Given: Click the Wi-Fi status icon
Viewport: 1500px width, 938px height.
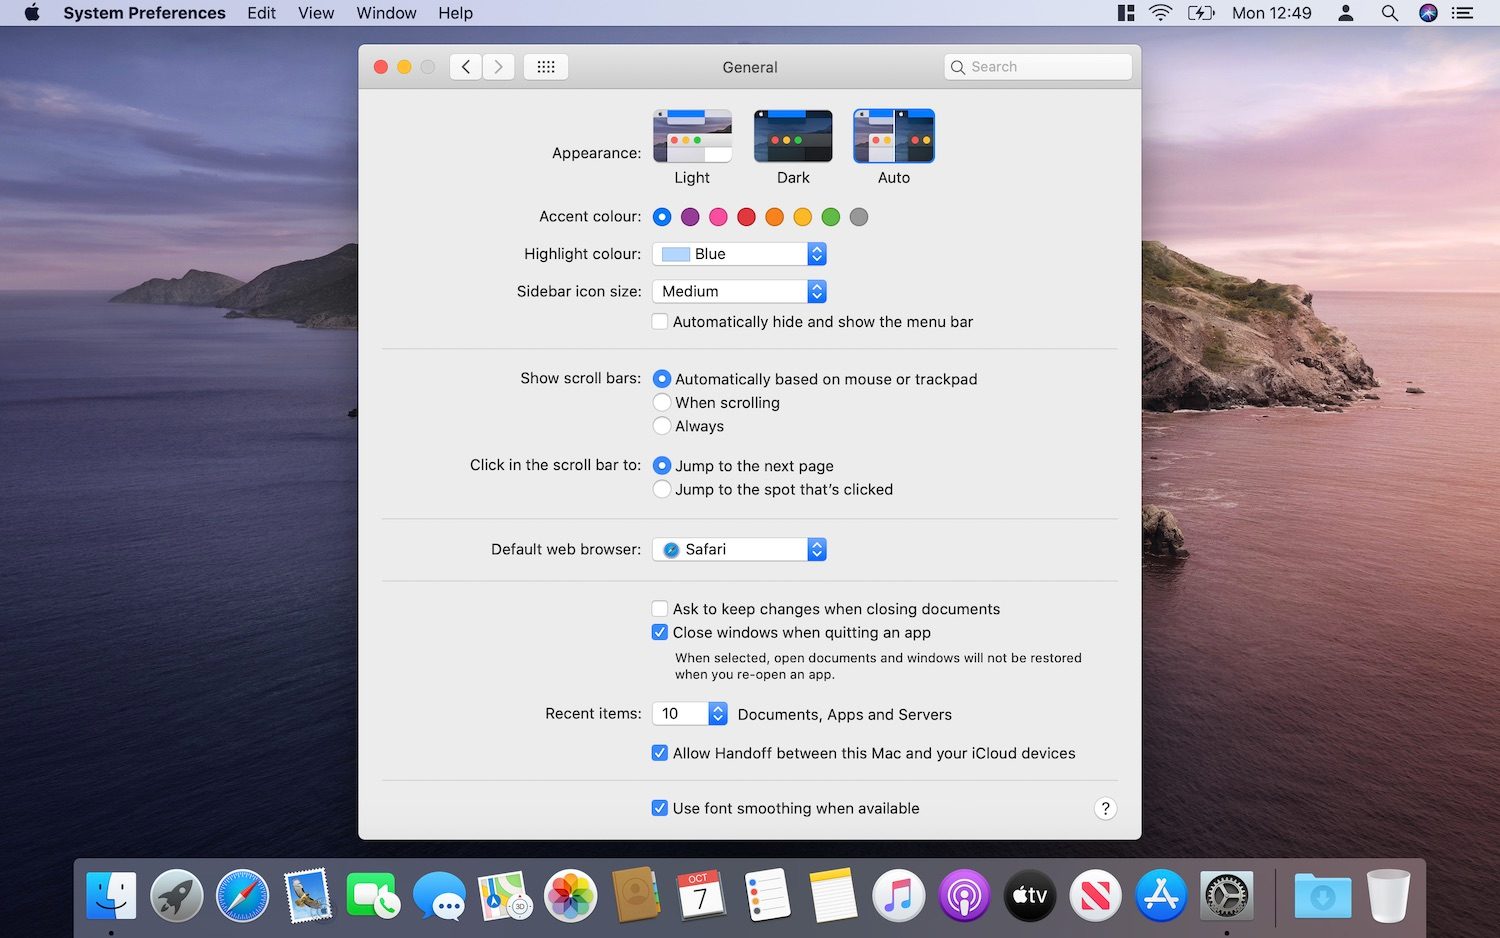Looking at the screenshot, I should [1160, 13].
